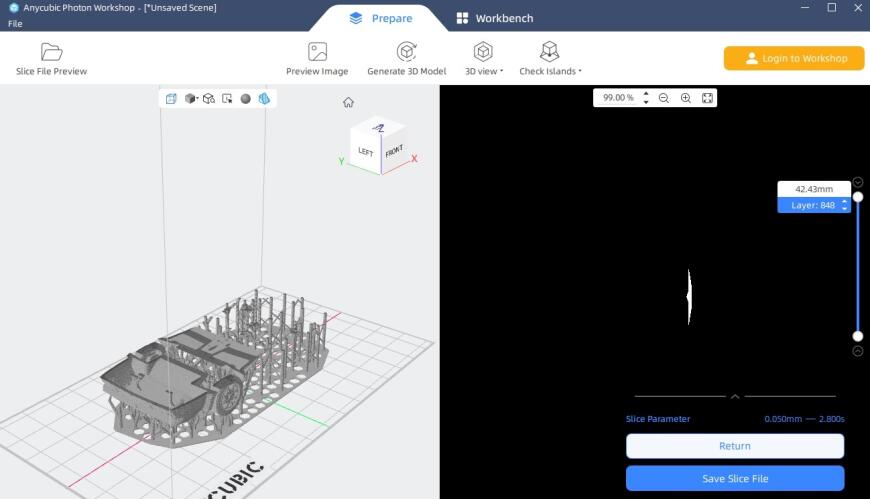
Task: Click the 42.43mm height field
Action: 814,189
